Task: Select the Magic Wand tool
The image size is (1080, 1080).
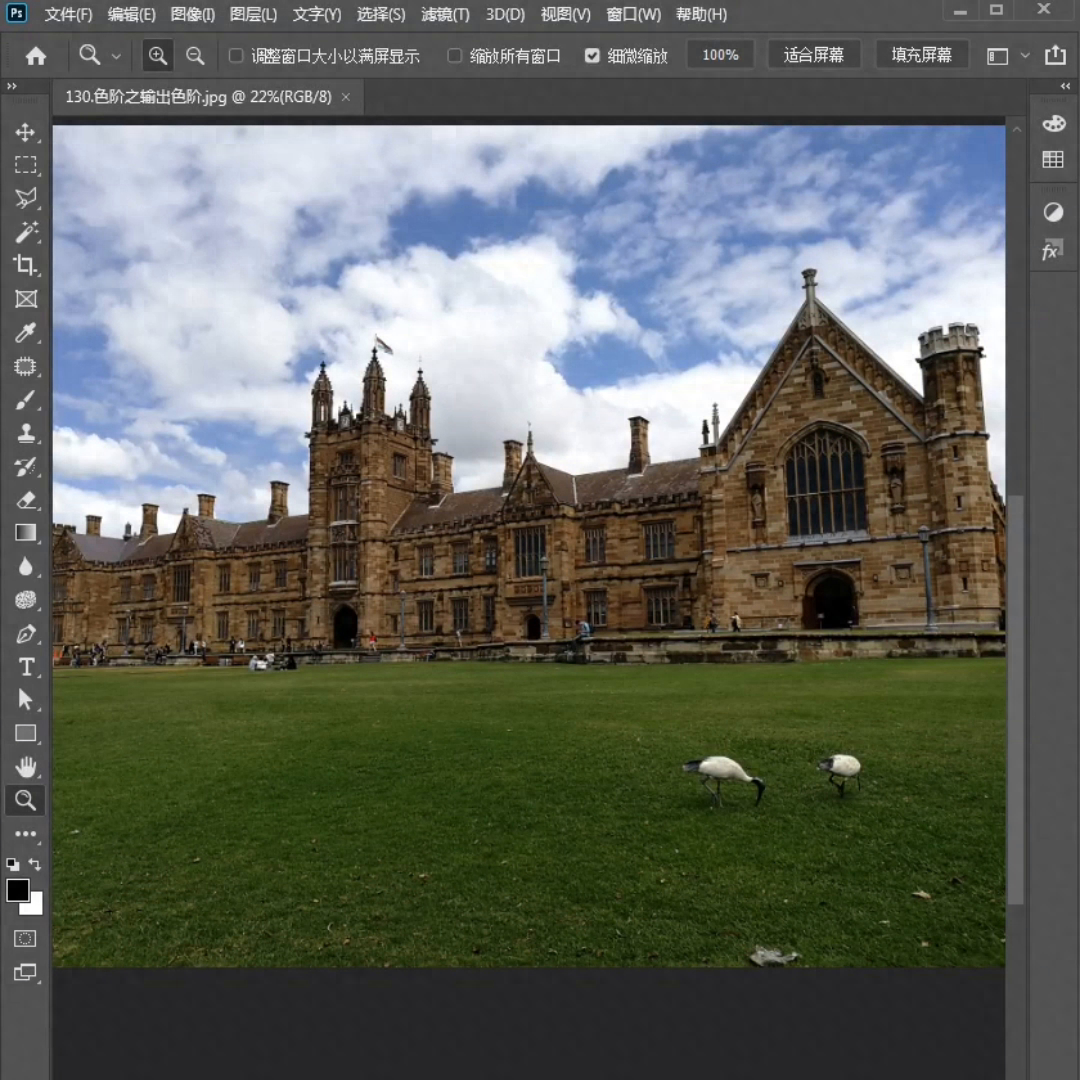Action: (x=25, y=232)
